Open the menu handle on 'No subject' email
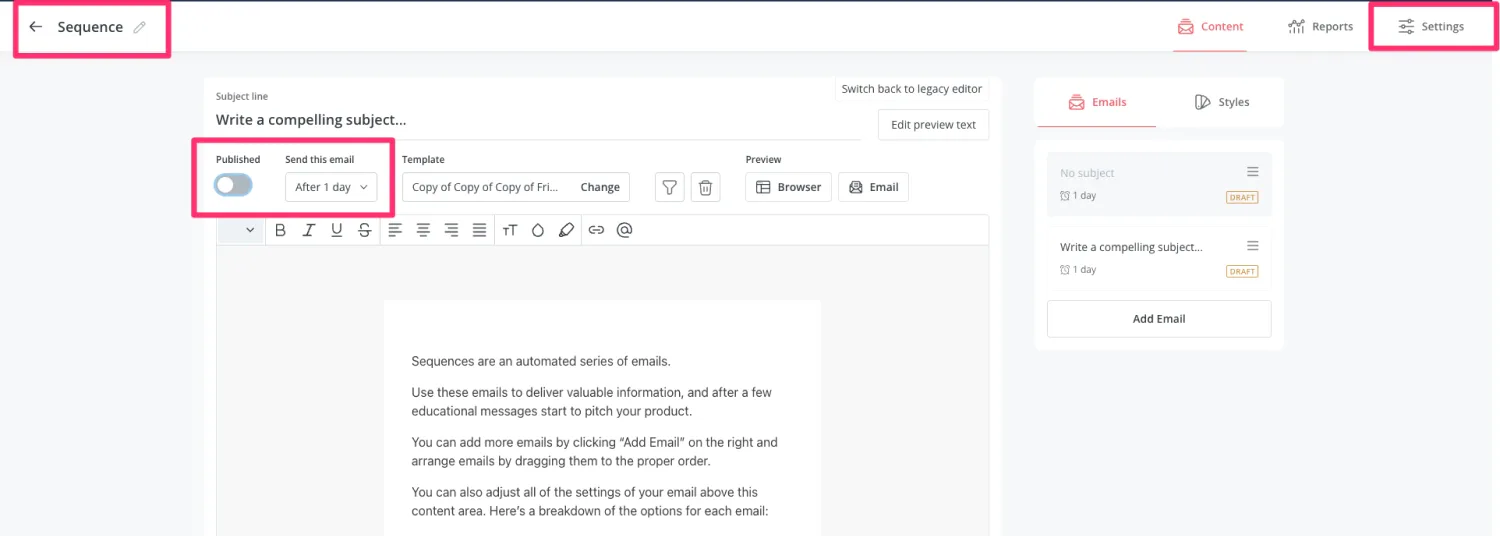This screenshot has width=1500, height=536. click(1252, 172)
